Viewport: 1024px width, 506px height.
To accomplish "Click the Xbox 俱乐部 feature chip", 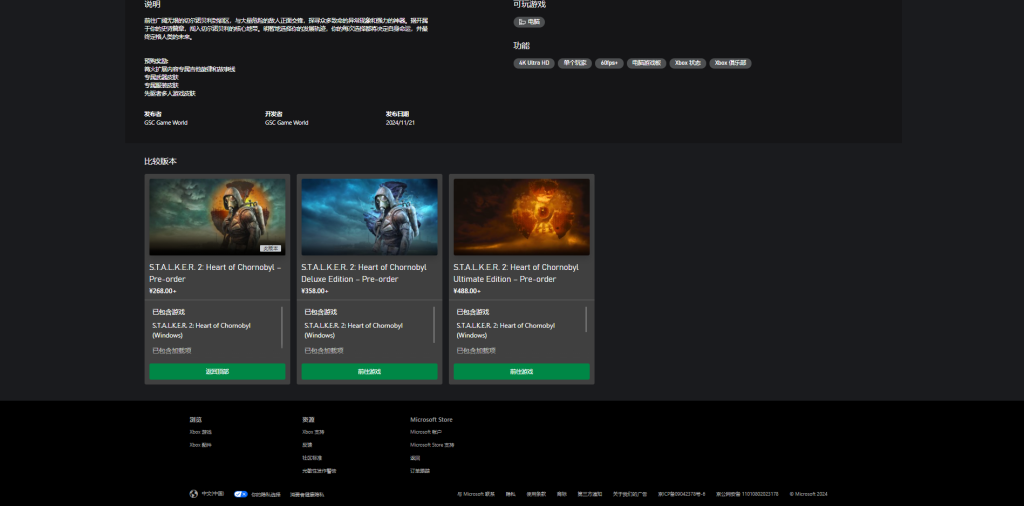I will click(x=730, y=63).
